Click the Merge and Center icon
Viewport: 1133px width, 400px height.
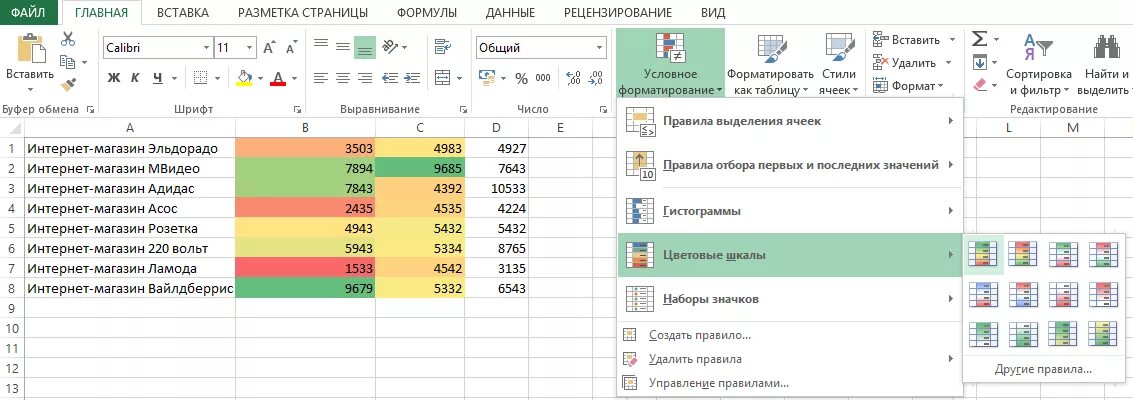pyautogui.click(x=442, y=77)
